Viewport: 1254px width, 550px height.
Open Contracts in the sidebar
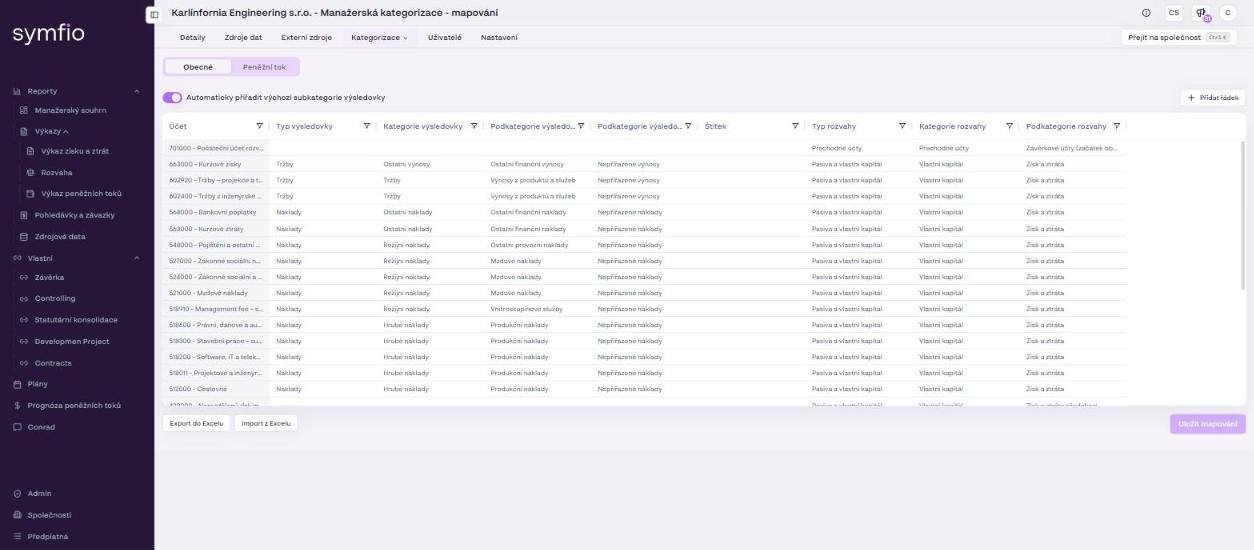click(x=53, y=363)
